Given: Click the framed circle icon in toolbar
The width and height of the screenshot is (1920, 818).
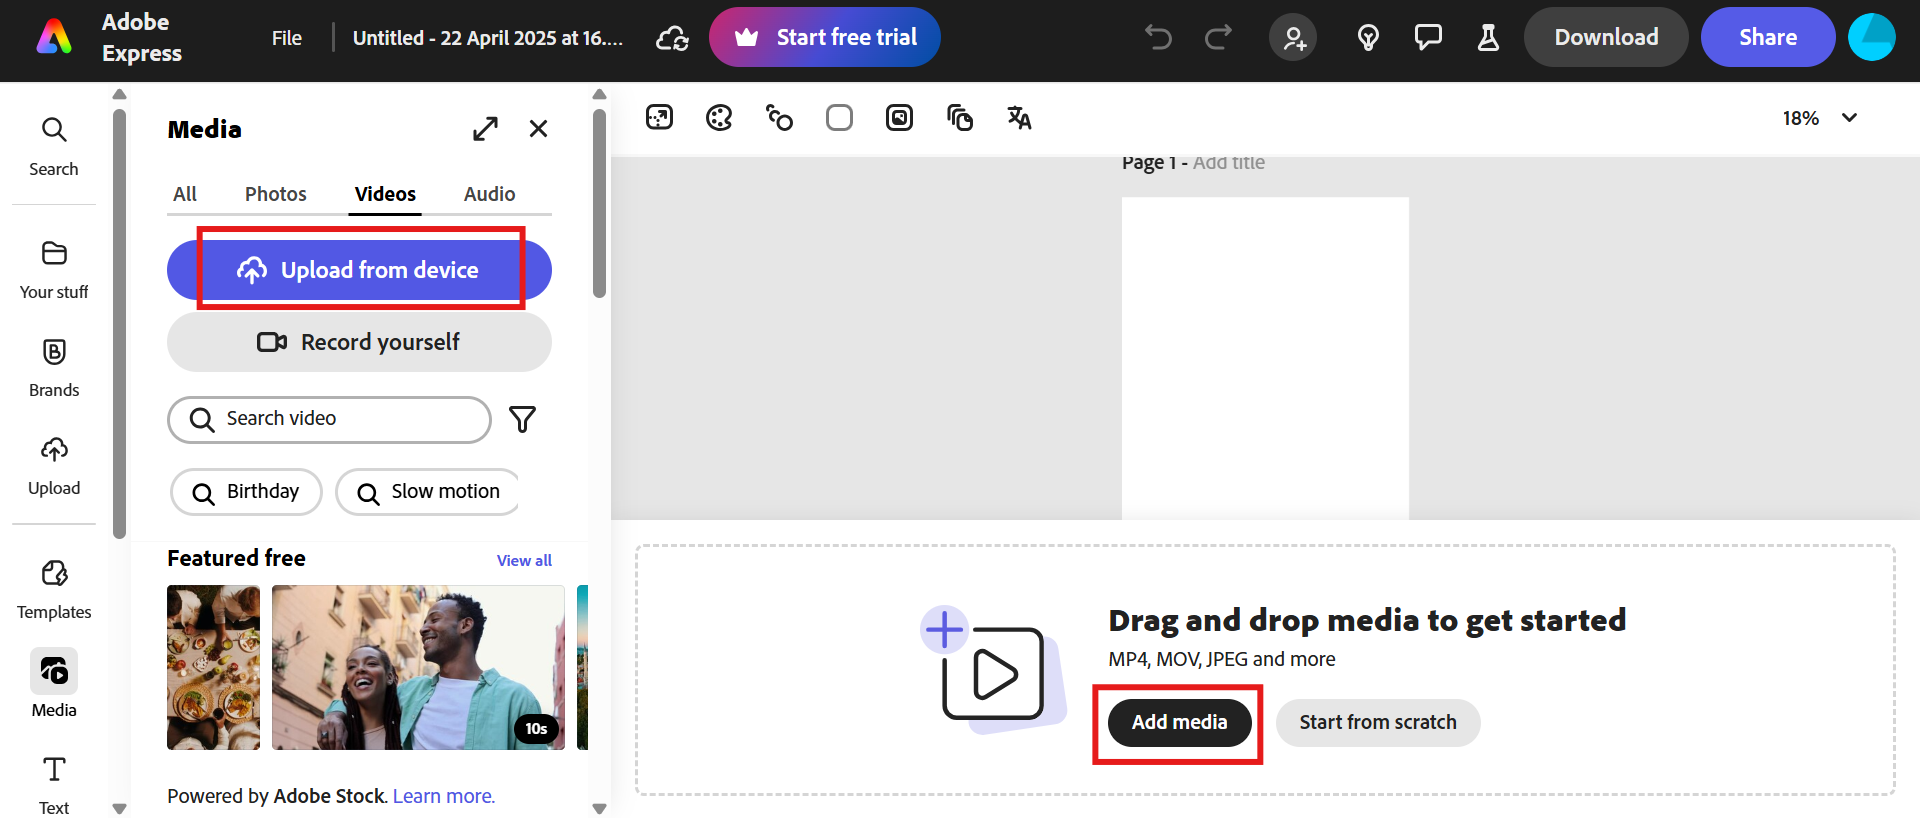Looking at the screenshot, I should 900,118.
